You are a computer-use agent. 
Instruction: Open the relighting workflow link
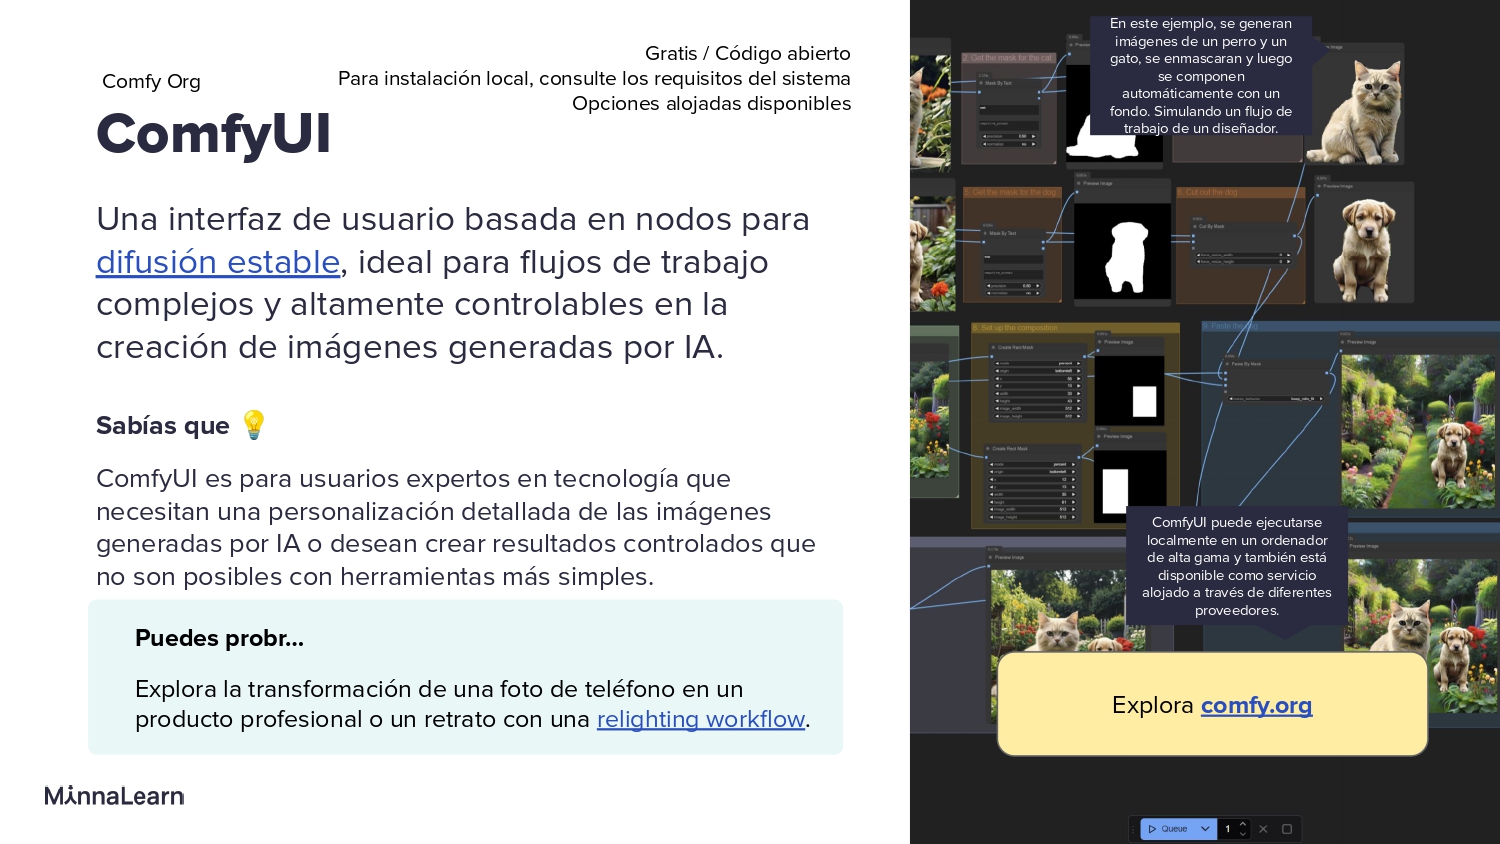[701, 719]
